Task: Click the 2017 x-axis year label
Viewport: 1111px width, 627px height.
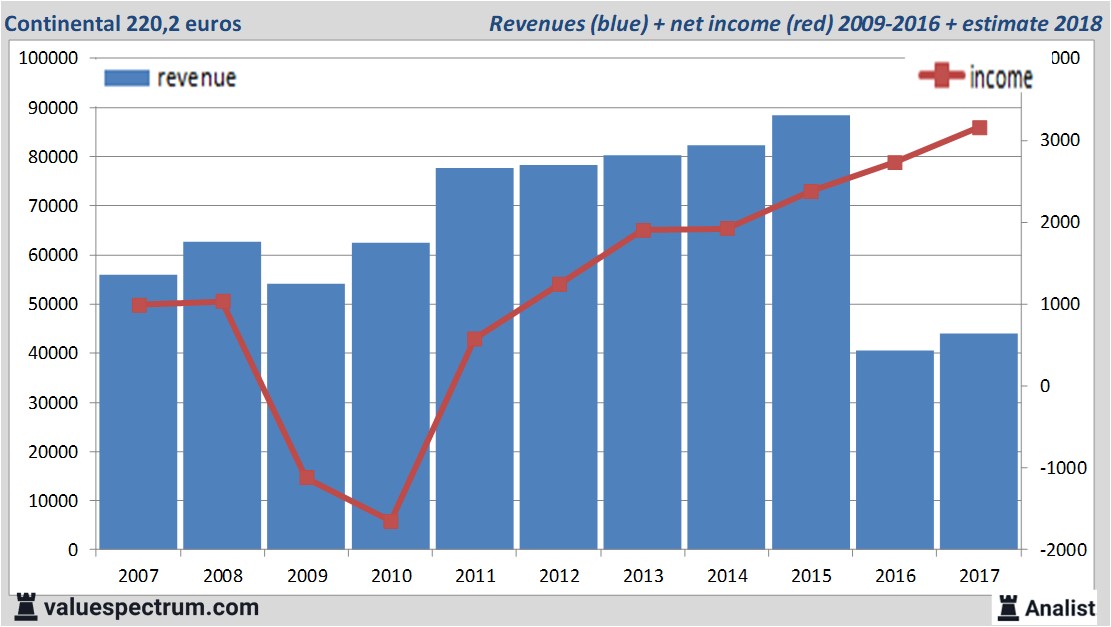Action: tap(979, 575)
